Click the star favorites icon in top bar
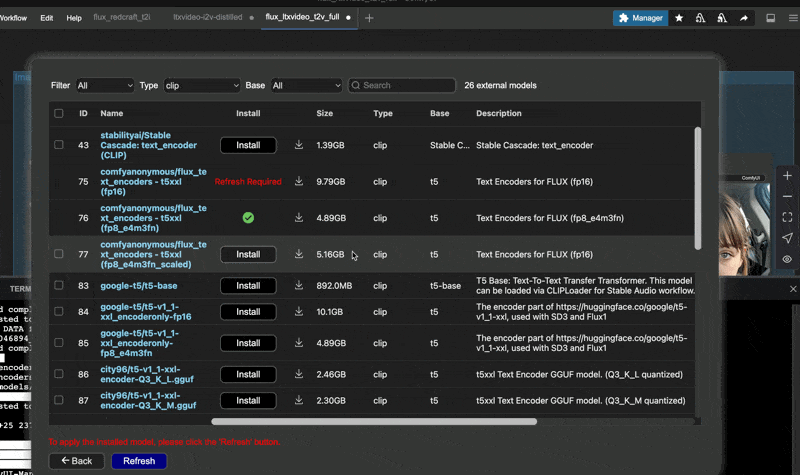The width and height of the screenshot is (800, 475). coord(679,18)
